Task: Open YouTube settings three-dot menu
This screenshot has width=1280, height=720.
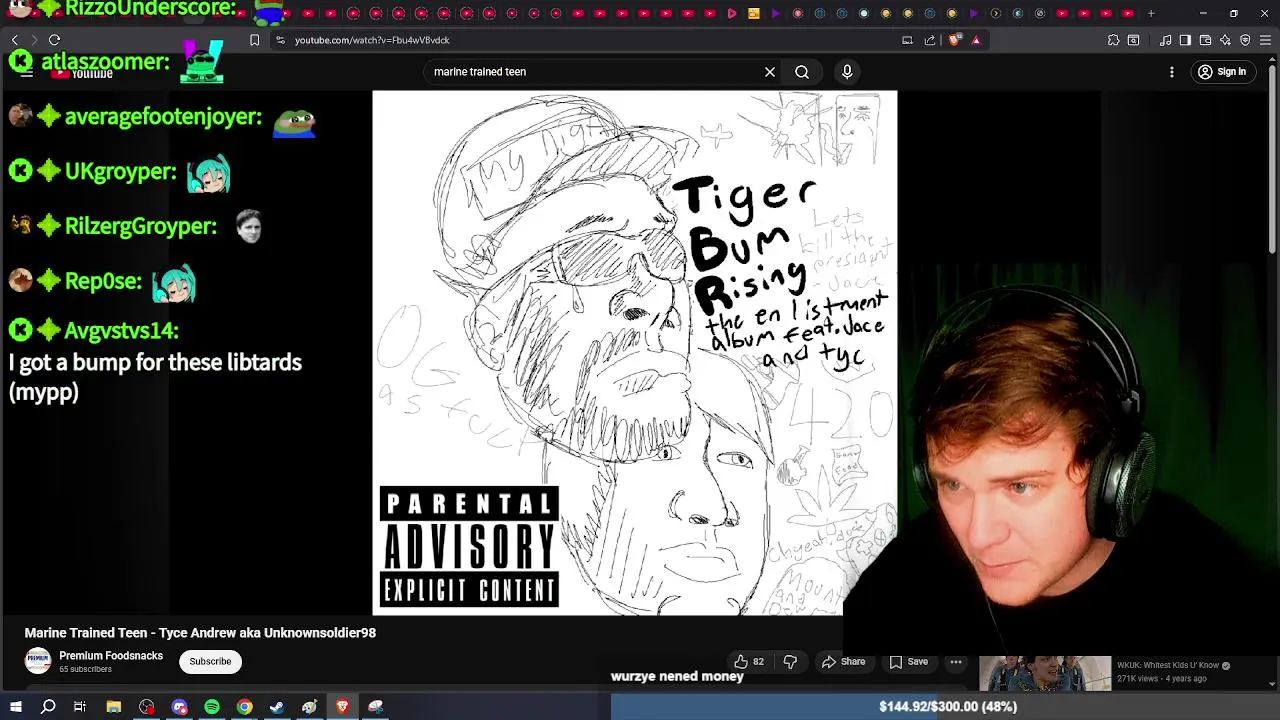Action: (1172, 72)
